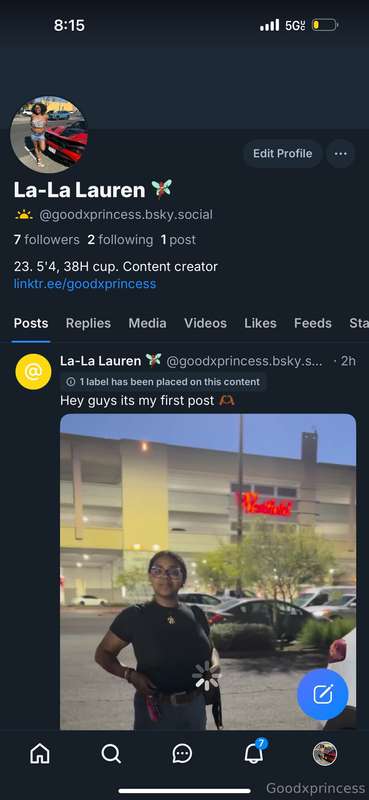Screen dimensions: 369x800
Task: Switch to the Feeds tab
Action: pyautogui.click(x=313, y=323)
